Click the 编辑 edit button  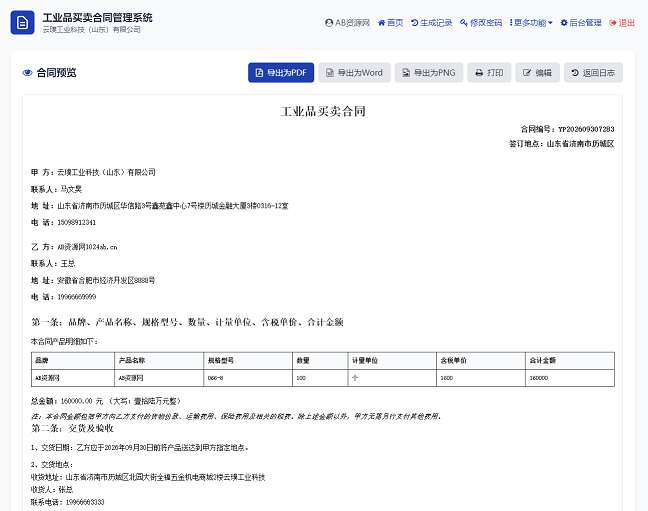pyautogui.click(x=537, y=73)
